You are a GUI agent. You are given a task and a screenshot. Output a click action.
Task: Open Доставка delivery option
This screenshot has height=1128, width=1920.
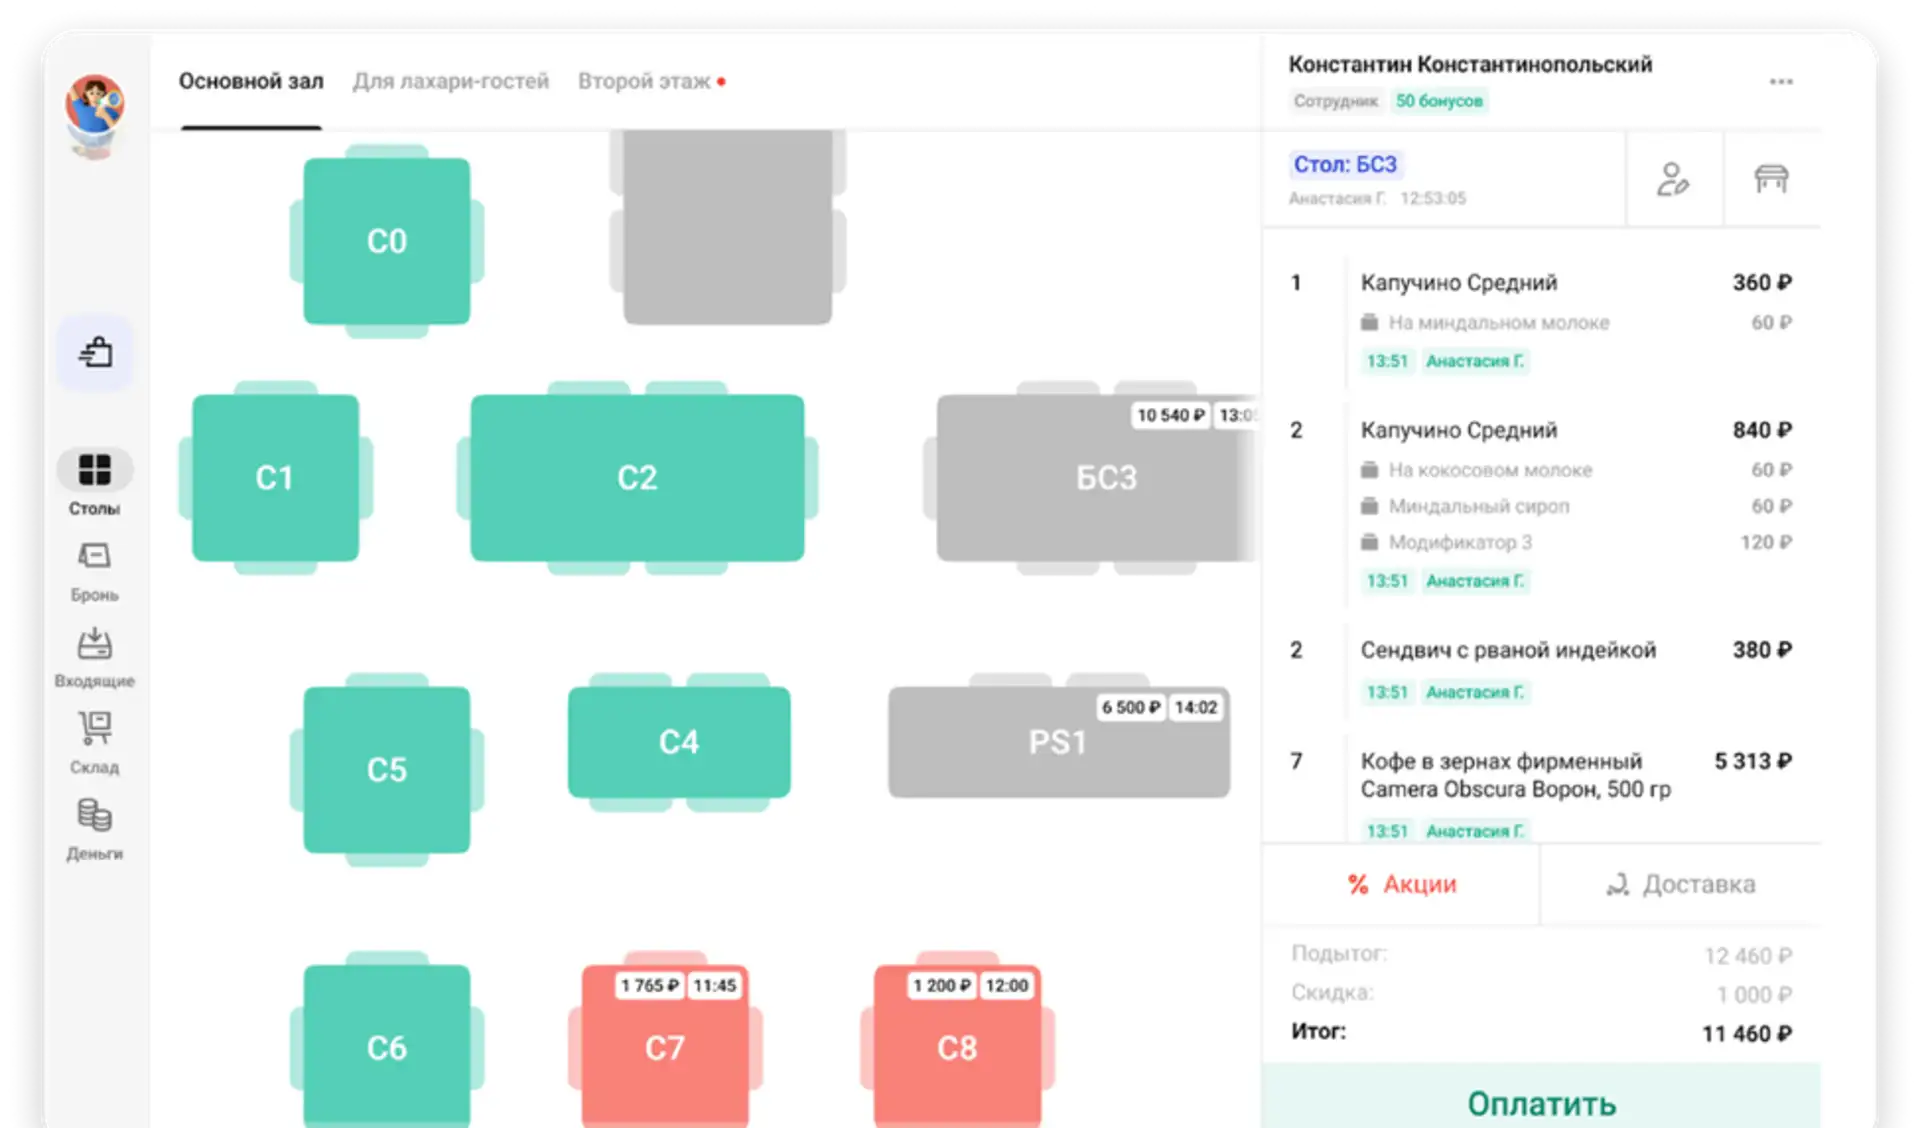[1681, 884]
